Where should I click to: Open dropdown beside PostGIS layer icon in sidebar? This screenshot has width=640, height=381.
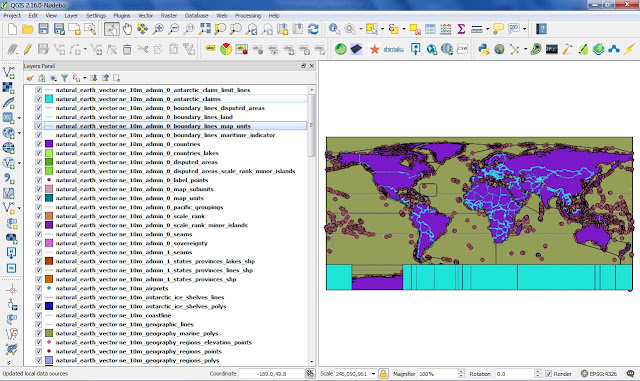pyautogui.click(x=19, y=118)
